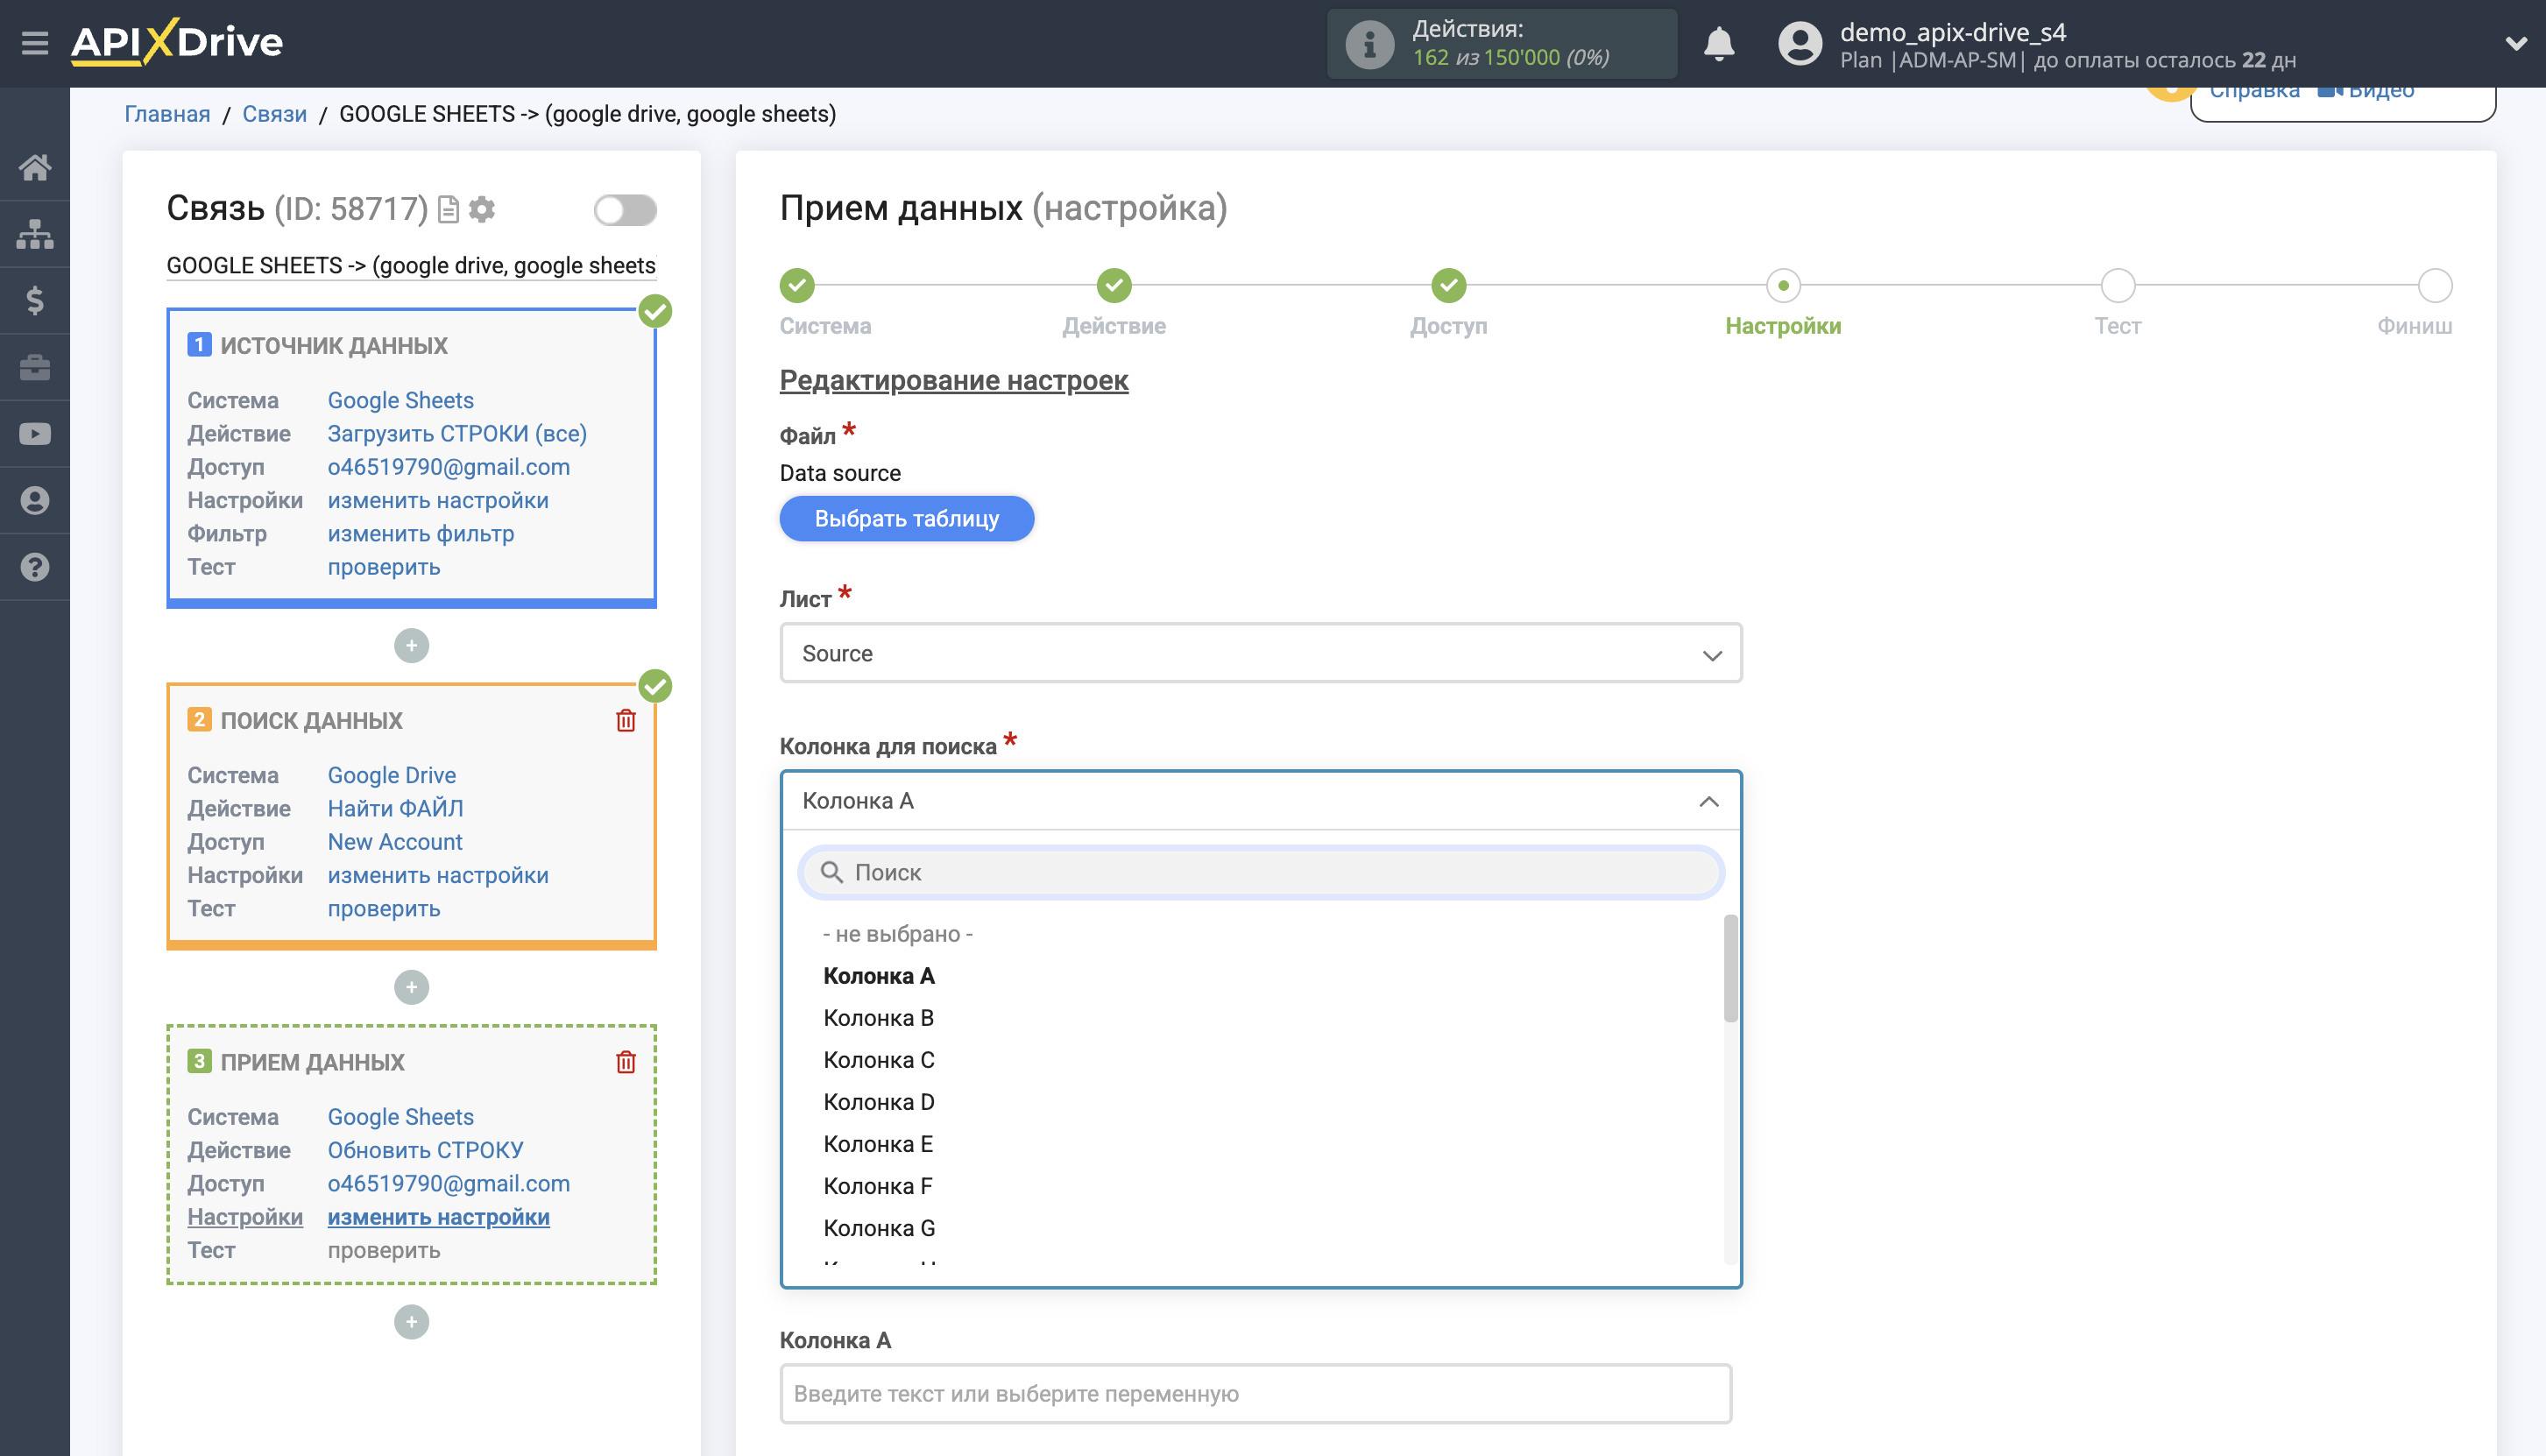Delete the ПРИЕМ ДАННЫХ block
Screen dimensions: 2546x1456
coord(626,1062)
